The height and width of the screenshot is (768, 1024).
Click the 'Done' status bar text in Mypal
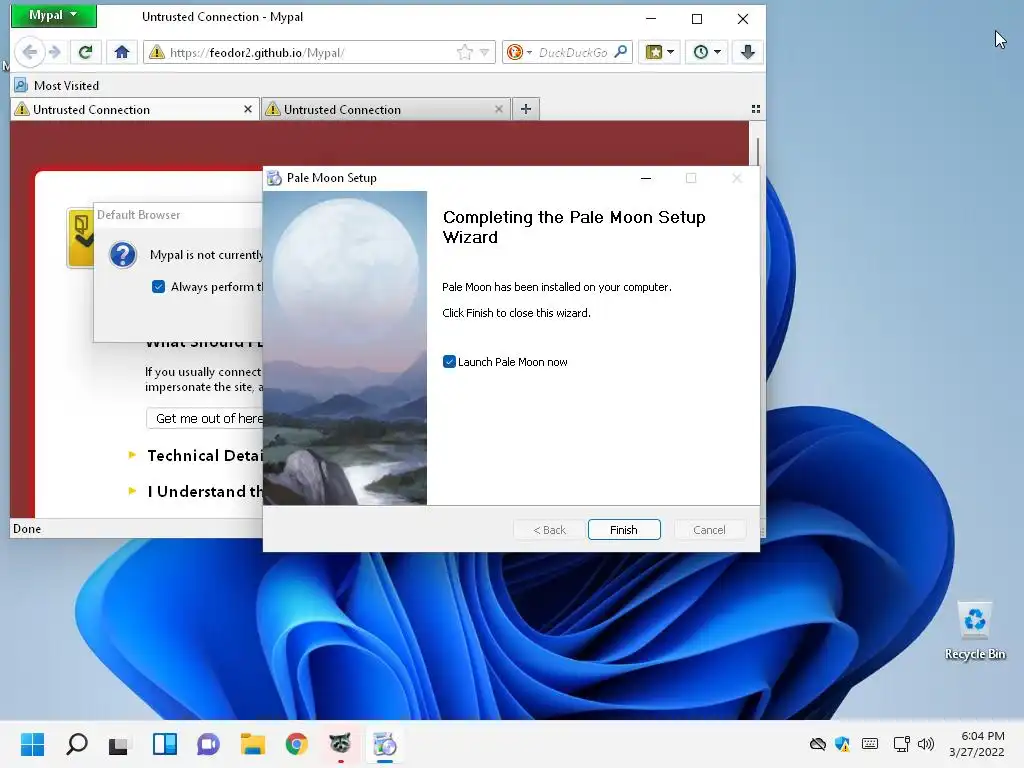click(27, 529)
